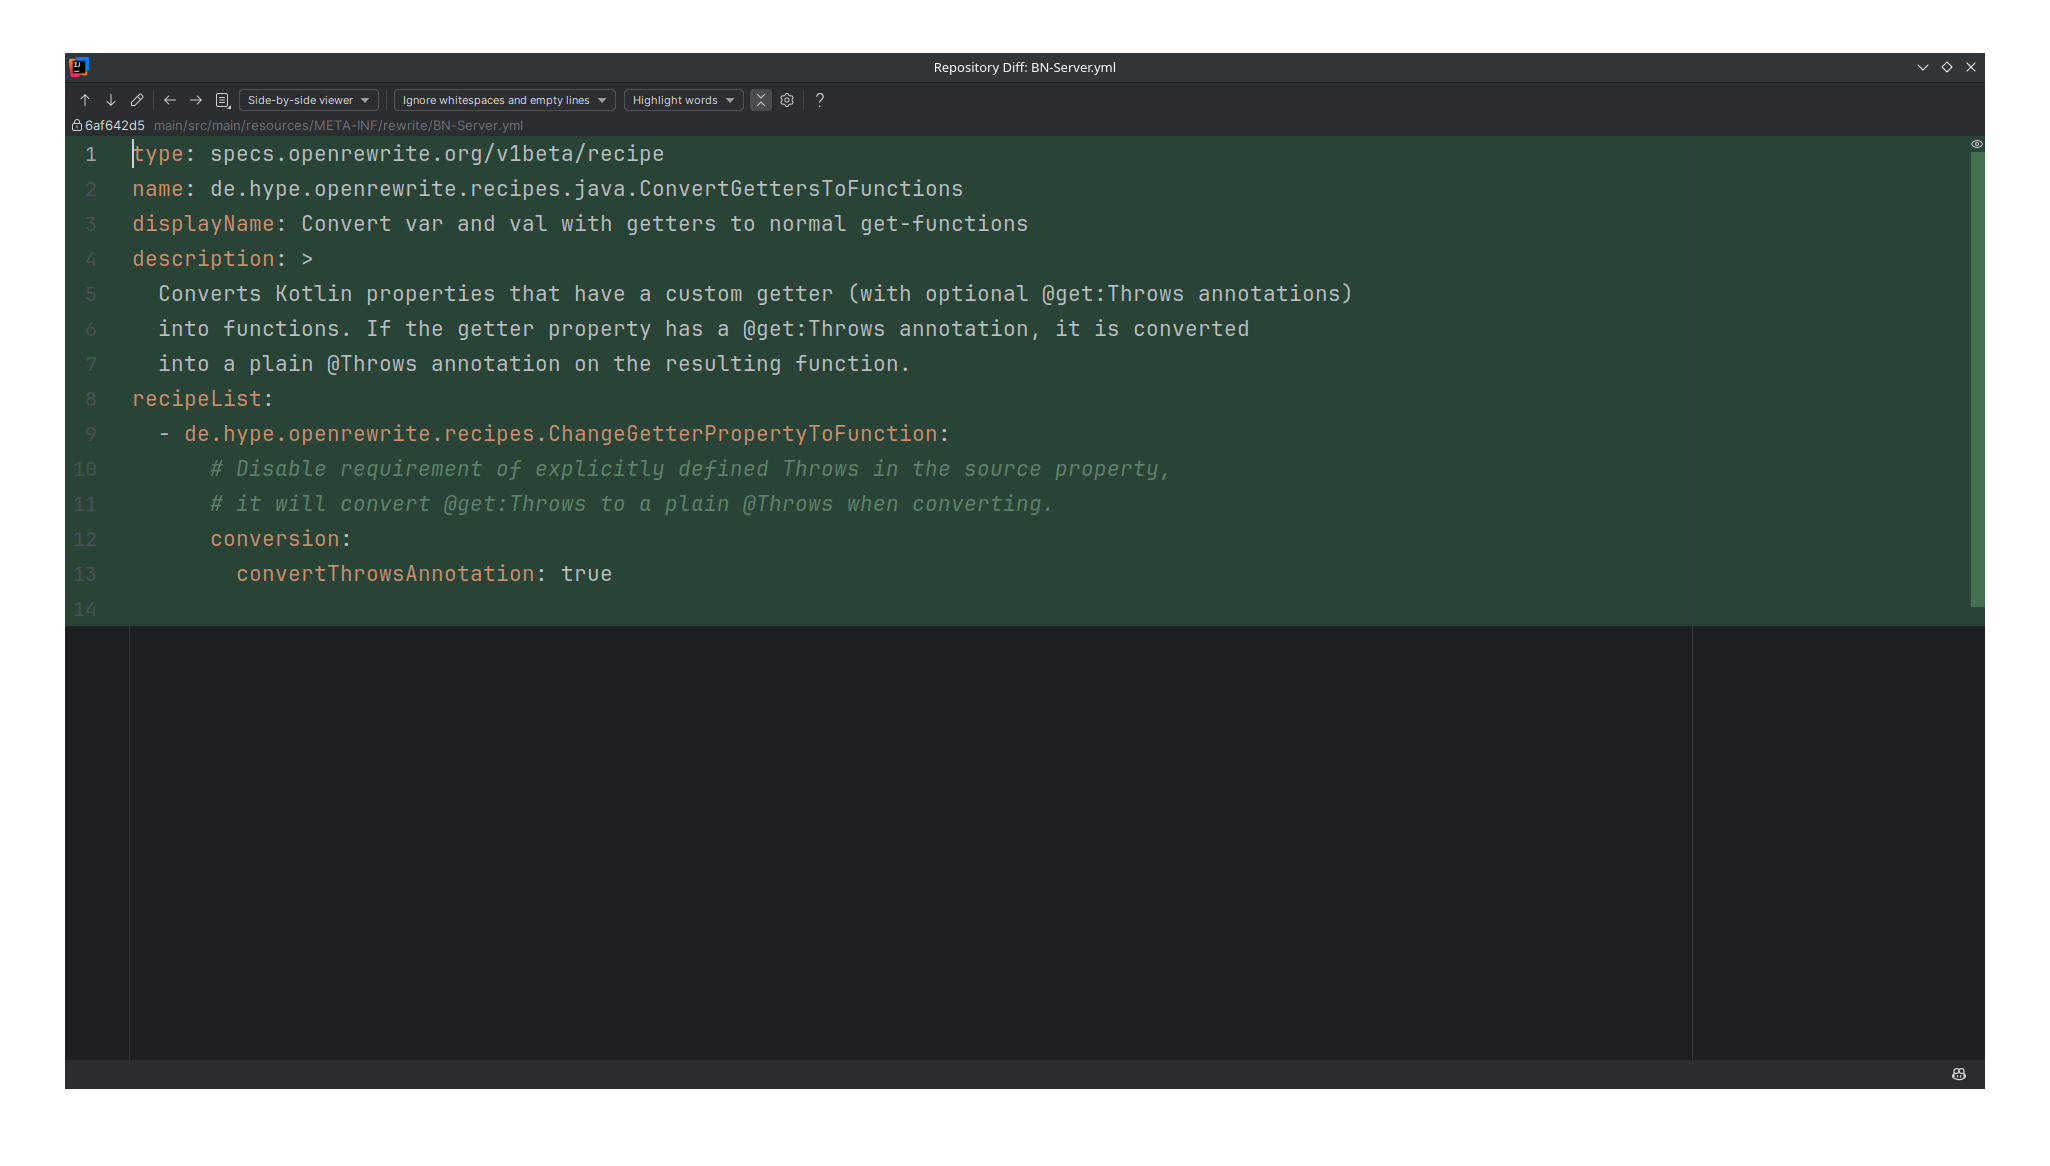Viewport: 2050px width, 1166px height.
Task: Click the pencil jump-to-source icon
Action: point(137,100)
